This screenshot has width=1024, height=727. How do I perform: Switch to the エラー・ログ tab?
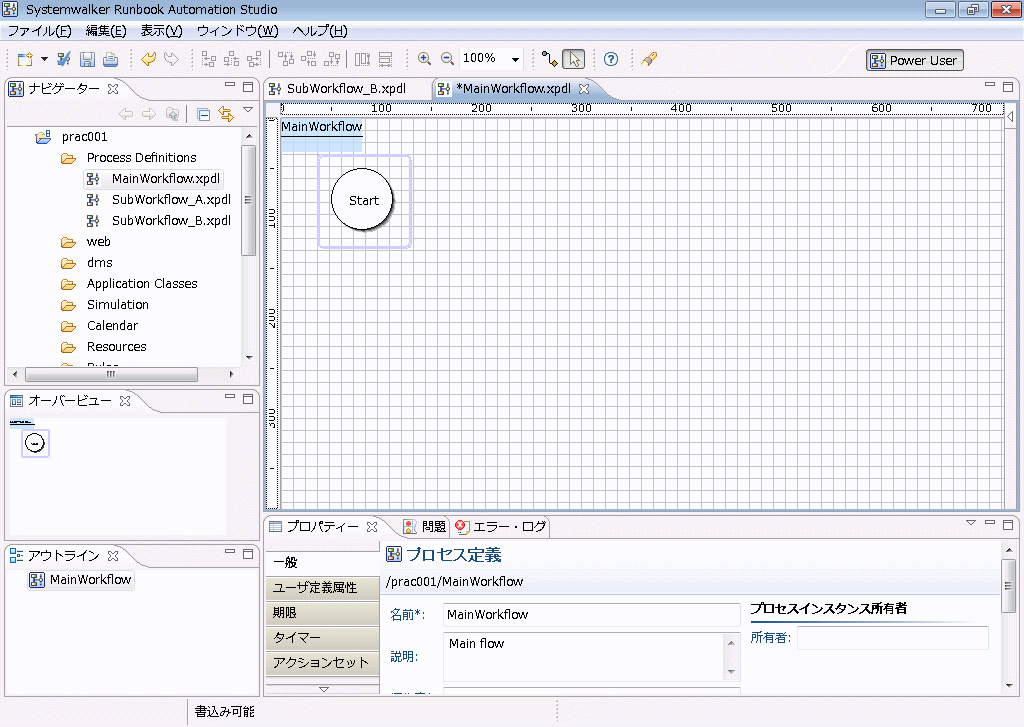(500, 526)
